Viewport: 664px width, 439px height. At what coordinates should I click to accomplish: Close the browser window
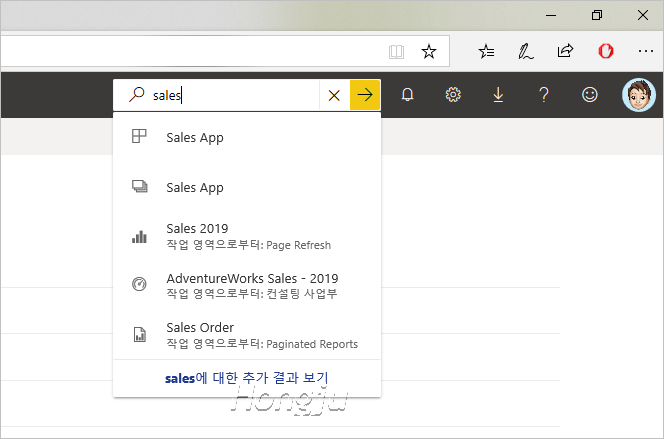coord(642,15)
